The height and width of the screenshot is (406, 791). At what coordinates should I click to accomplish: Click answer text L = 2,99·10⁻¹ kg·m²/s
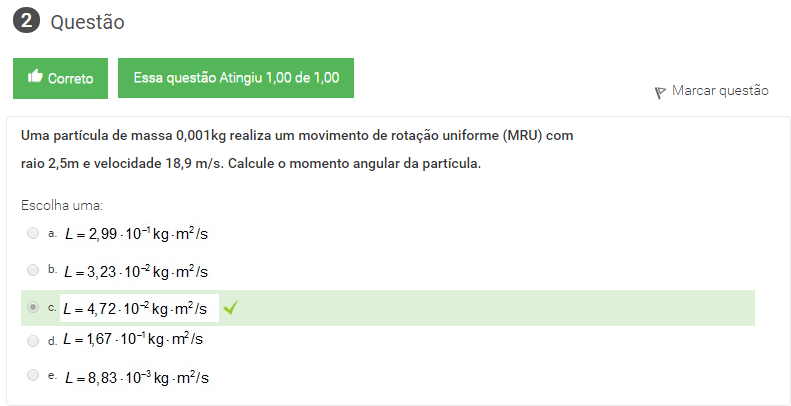[x=135, y=234]
